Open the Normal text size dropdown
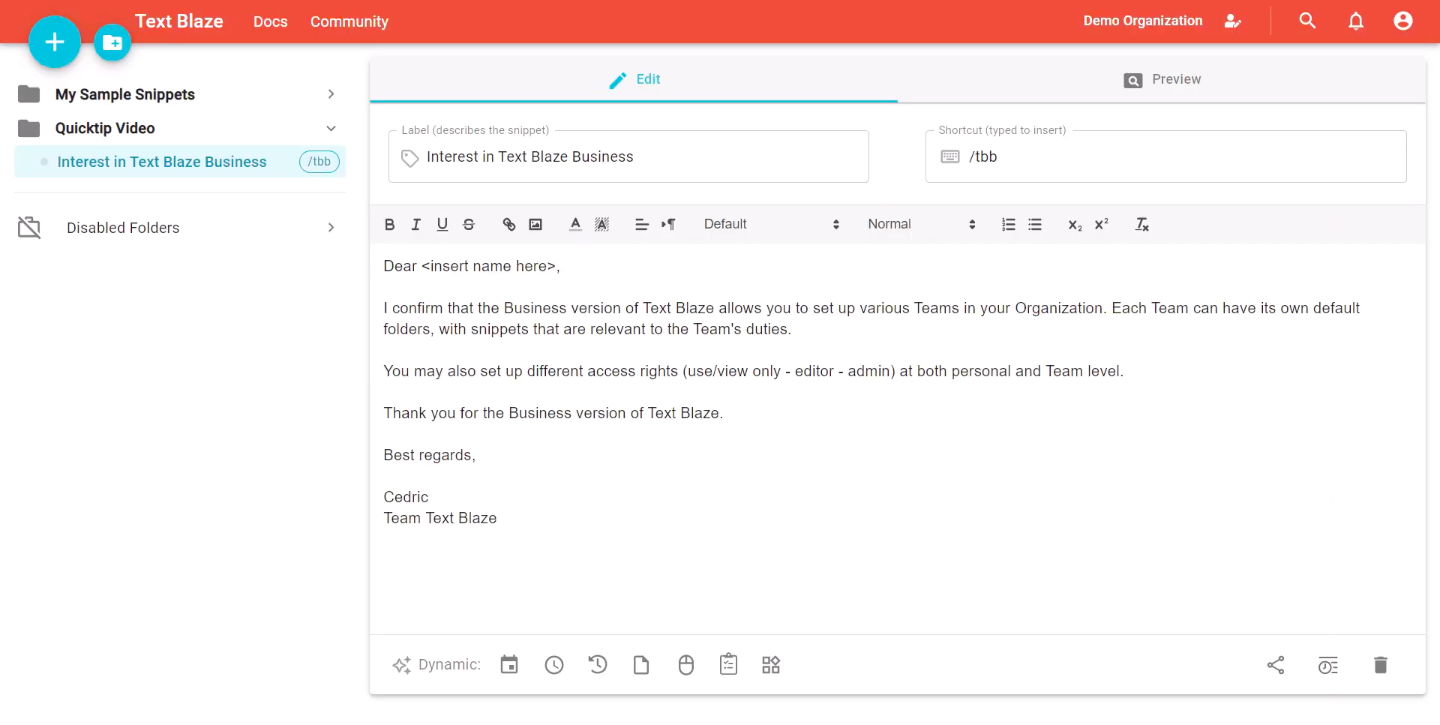The width and height of the screenshot is (1440, 725). (x=921, y=225)
